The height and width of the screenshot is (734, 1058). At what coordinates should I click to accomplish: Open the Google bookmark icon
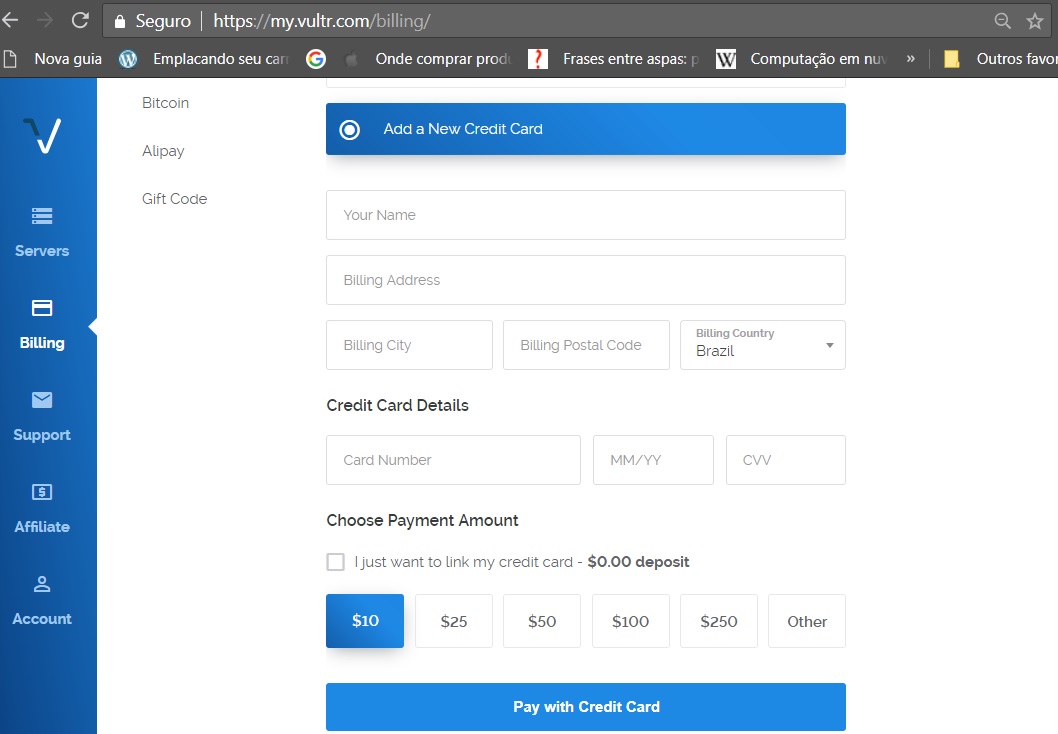point(316,59)
